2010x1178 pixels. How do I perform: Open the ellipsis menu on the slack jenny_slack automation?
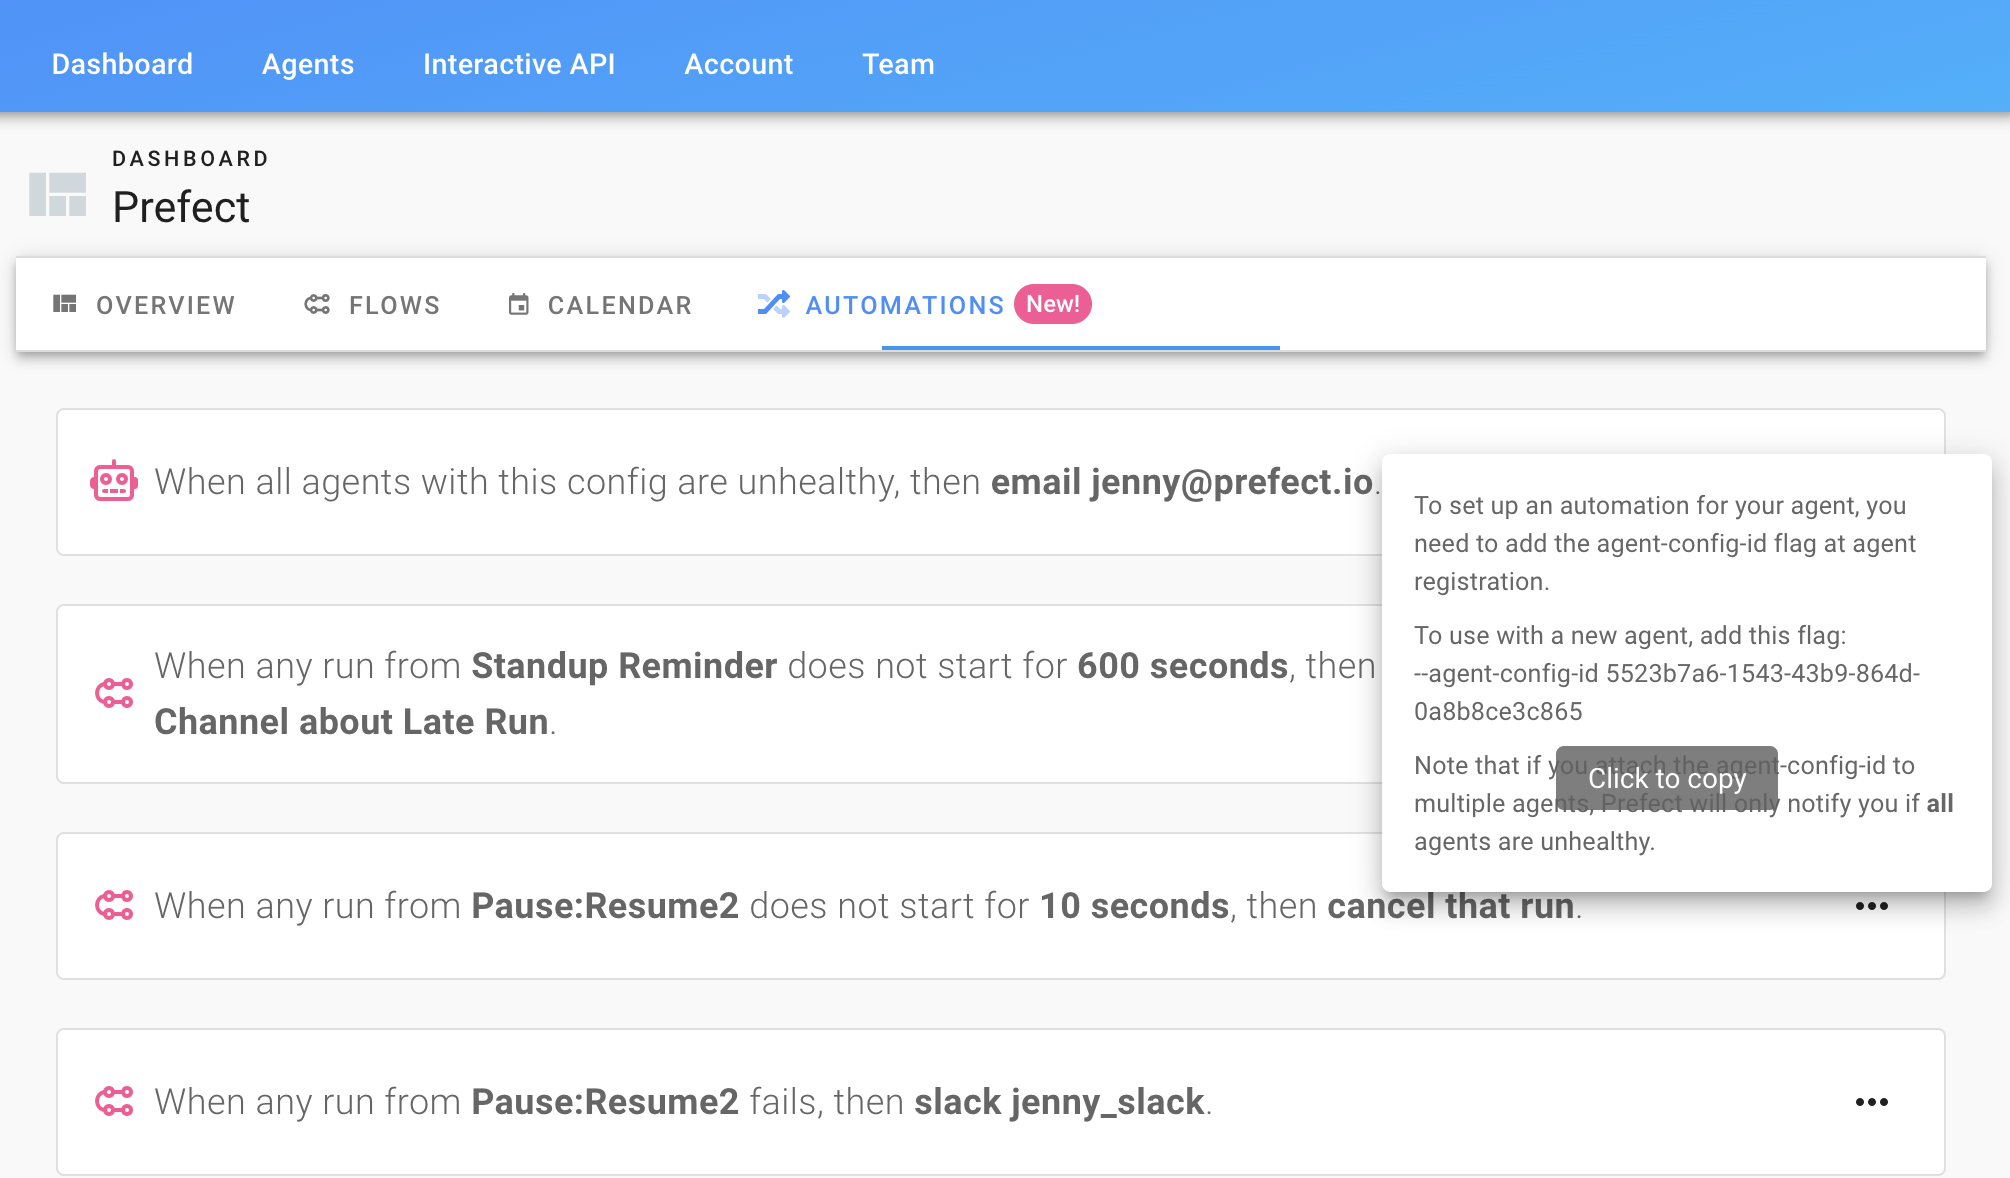[1871, 1101]
